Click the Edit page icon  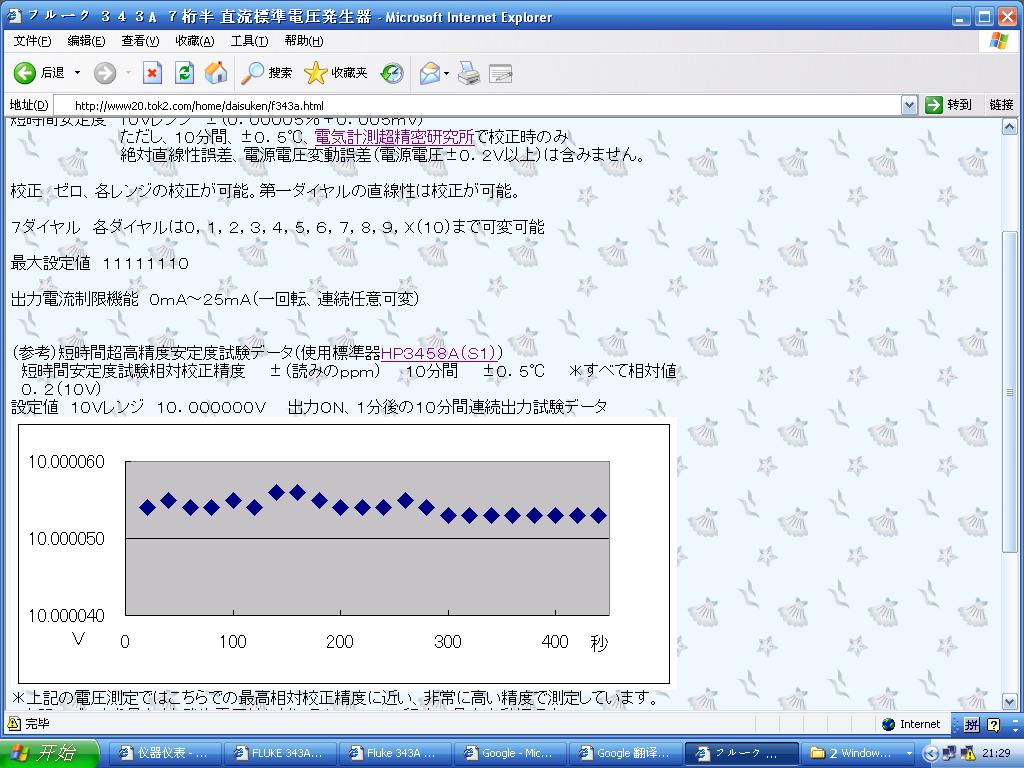[500, 74]
